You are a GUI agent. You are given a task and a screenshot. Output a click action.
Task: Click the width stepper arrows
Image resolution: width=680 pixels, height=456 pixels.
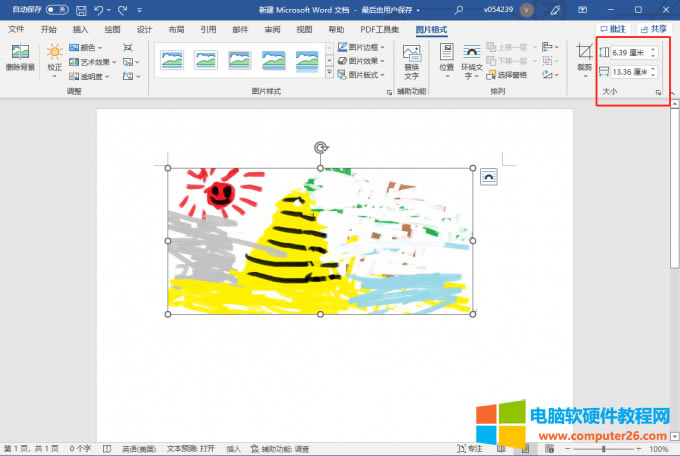pyautogui.click(x=653, y=72)
